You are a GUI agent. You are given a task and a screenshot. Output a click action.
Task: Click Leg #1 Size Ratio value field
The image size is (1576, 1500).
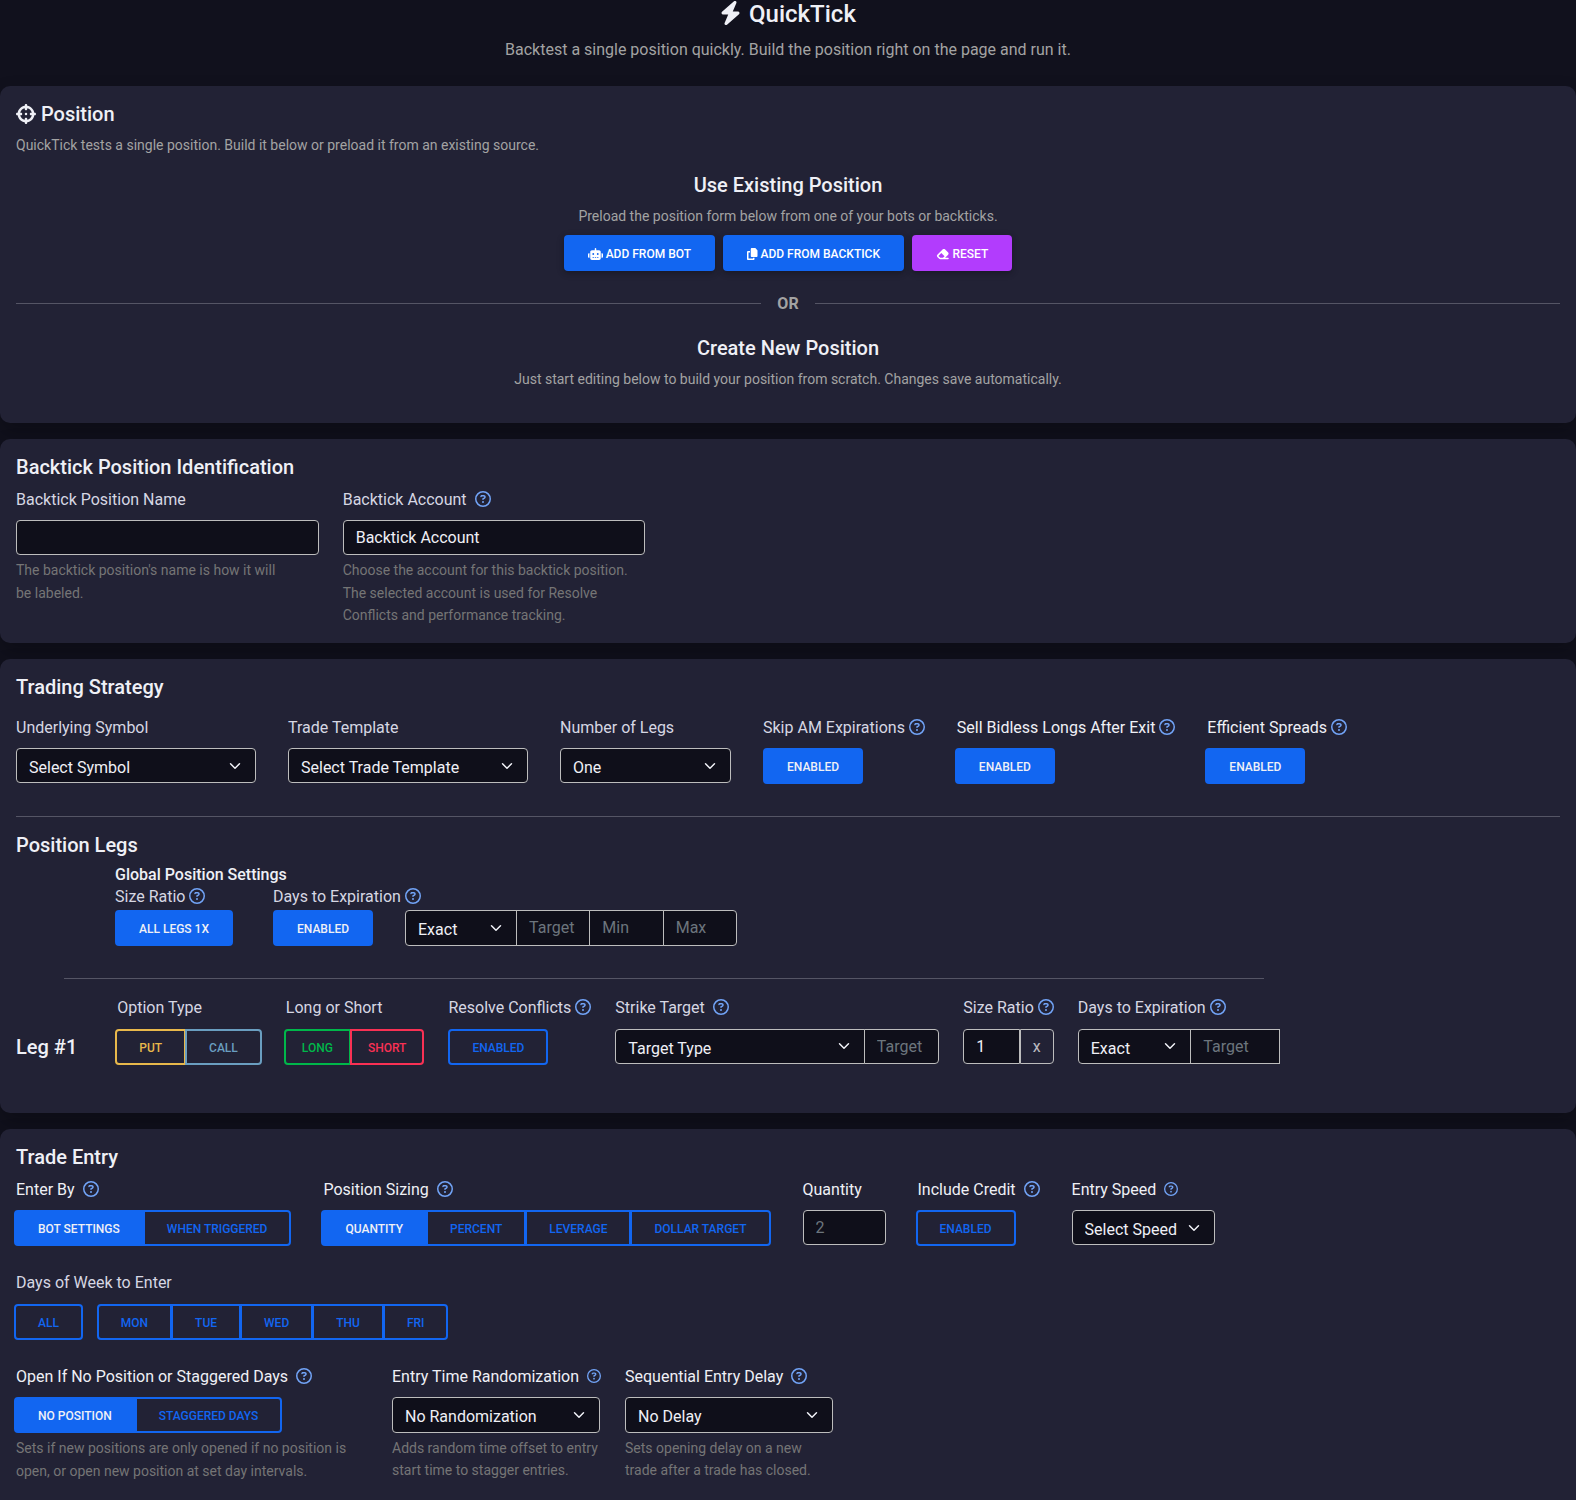pos(991,1046)
